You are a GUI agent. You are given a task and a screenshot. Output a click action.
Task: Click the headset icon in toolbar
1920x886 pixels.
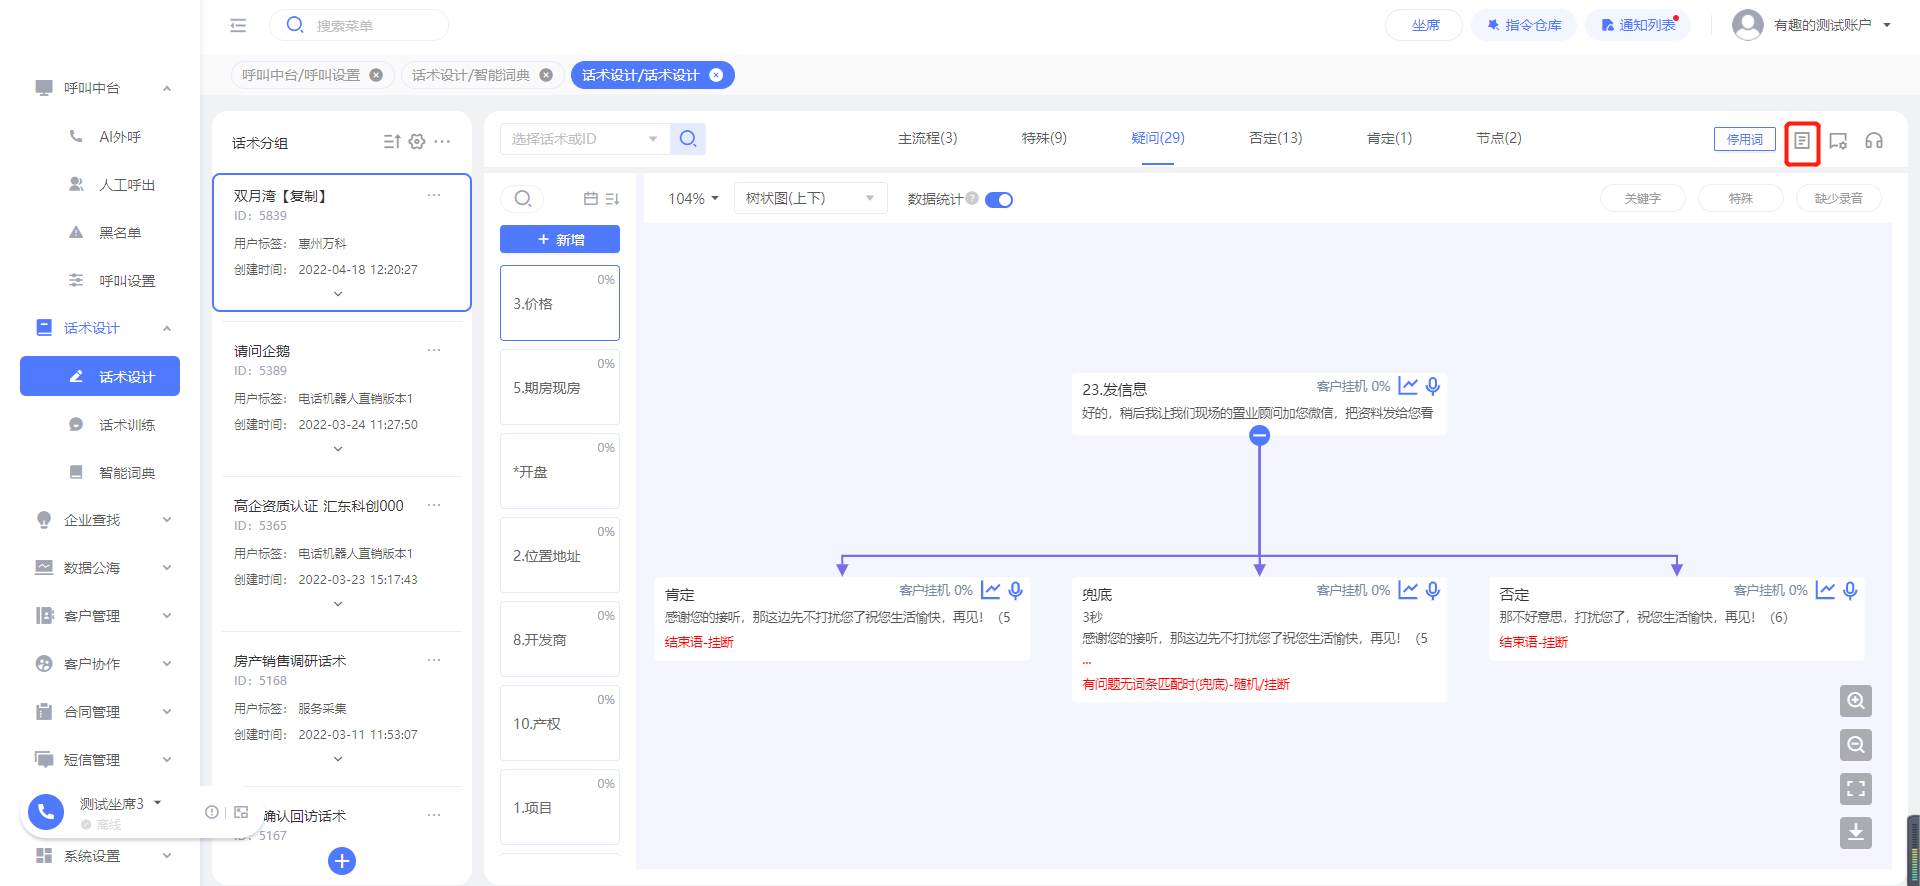(x=1874, y=141)
